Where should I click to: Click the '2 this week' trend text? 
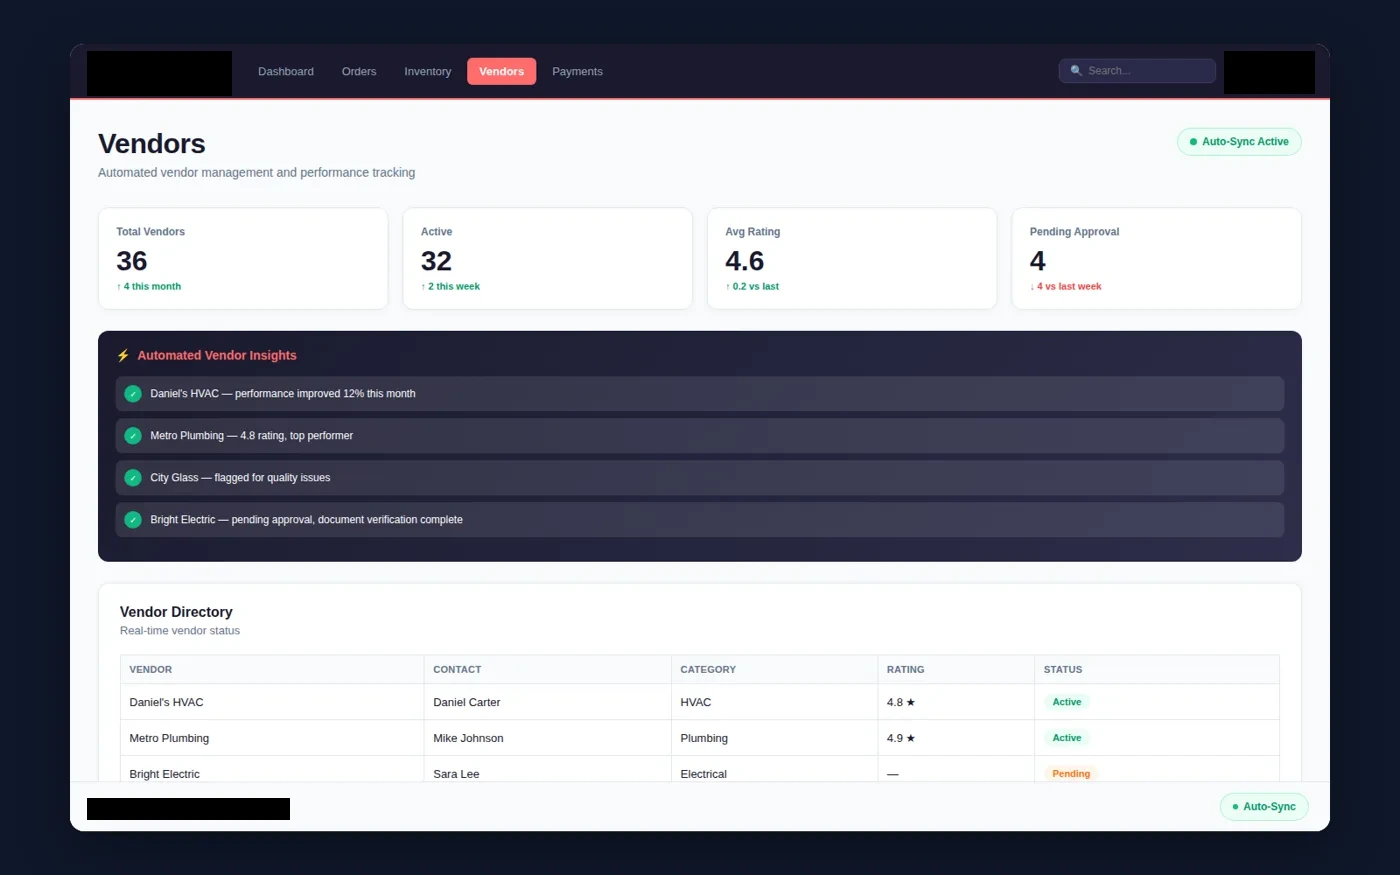click(x=450, y=286)
